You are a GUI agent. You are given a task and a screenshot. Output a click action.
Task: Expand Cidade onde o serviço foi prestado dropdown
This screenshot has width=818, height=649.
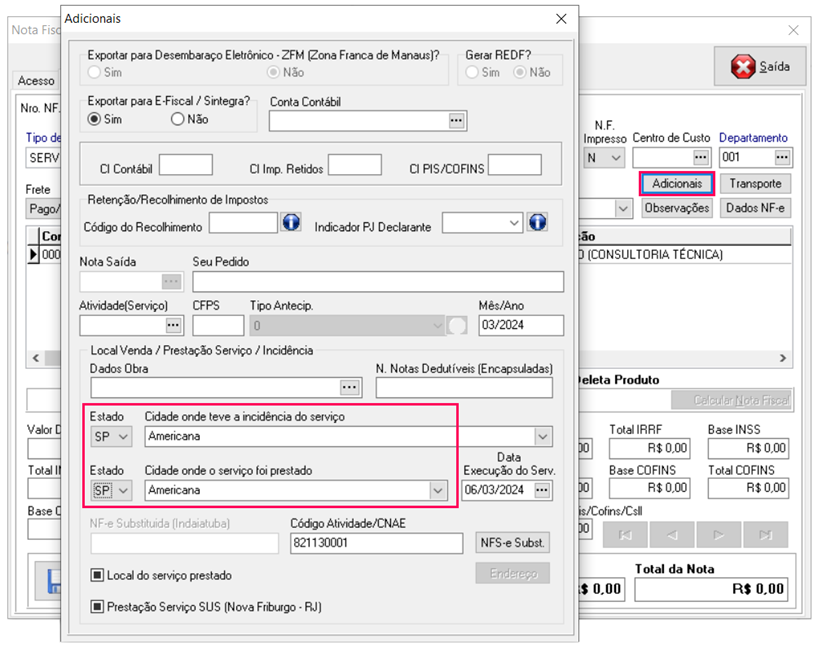437,490
